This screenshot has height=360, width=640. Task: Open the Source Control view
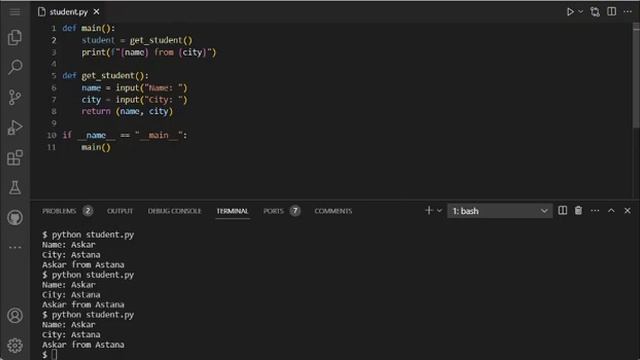point(15,97)
